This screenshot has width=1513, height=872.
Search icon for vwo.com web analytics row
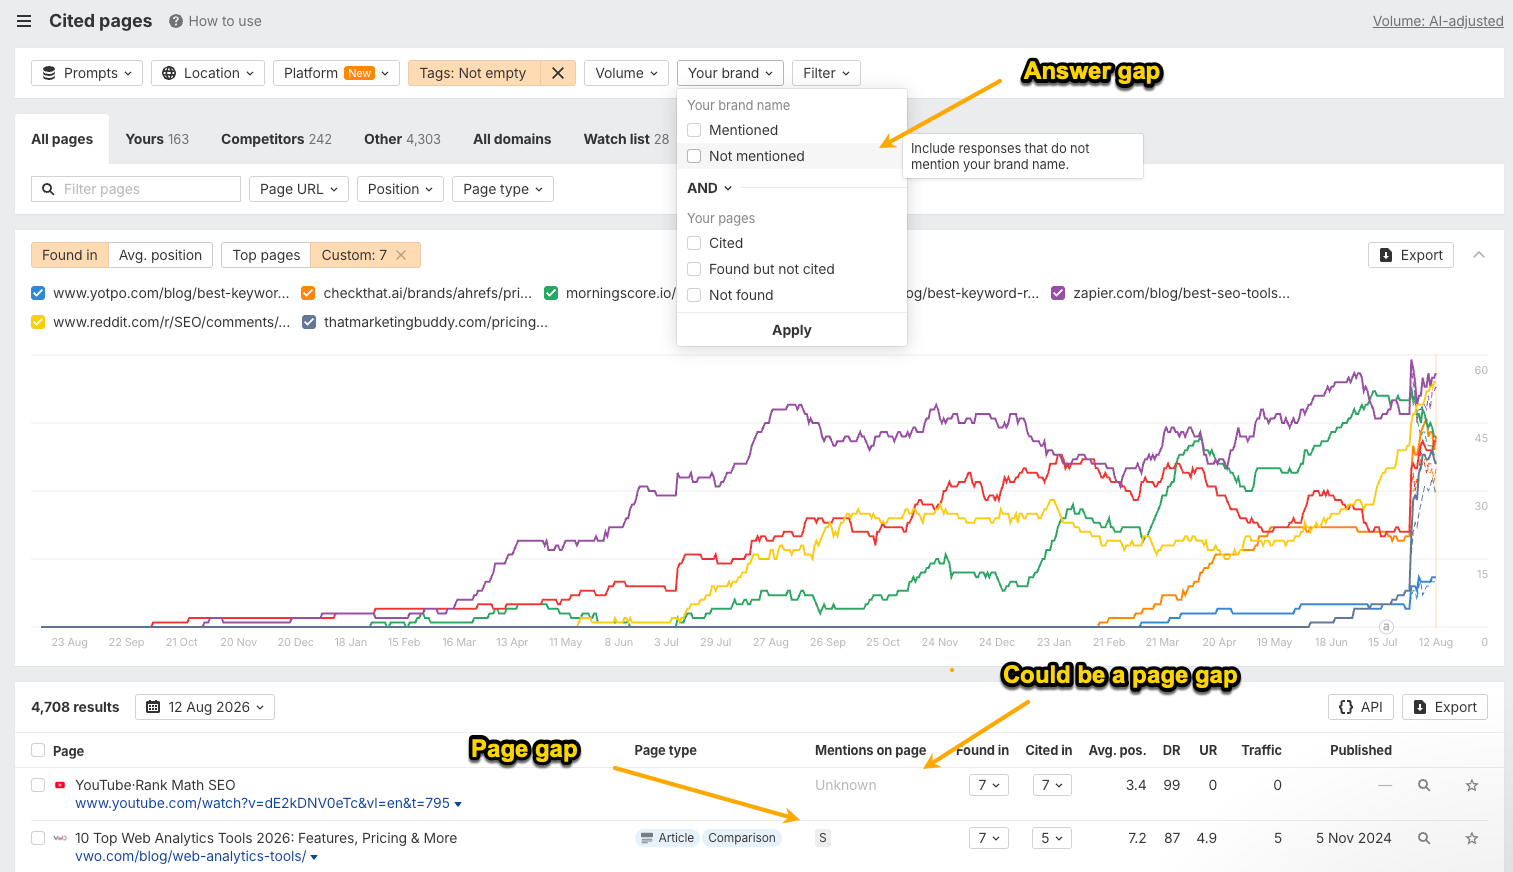pos(1424,838)
